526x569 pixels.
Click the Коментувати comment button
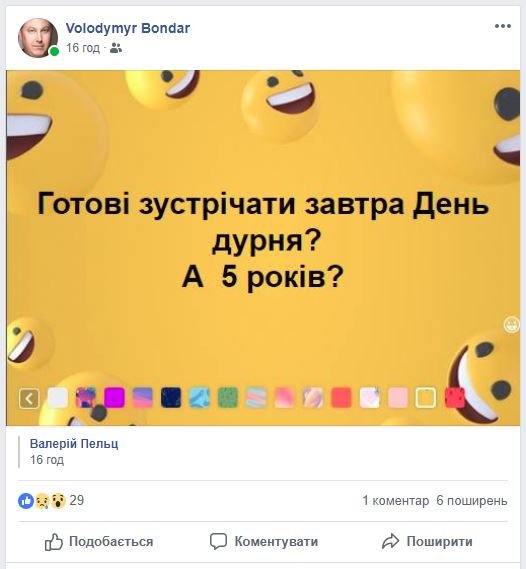pyautogui.click(x=264, y=542)
